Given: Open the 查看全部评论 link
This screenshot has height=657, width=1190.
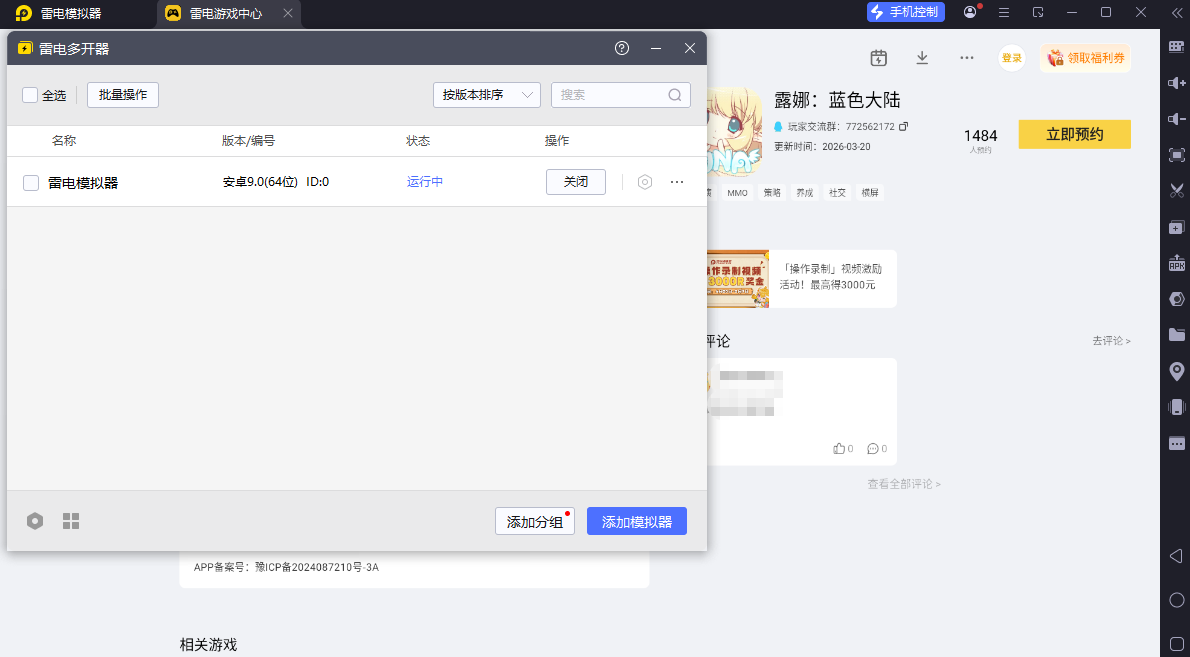Looking at the screenshot, I should point(904,484).
